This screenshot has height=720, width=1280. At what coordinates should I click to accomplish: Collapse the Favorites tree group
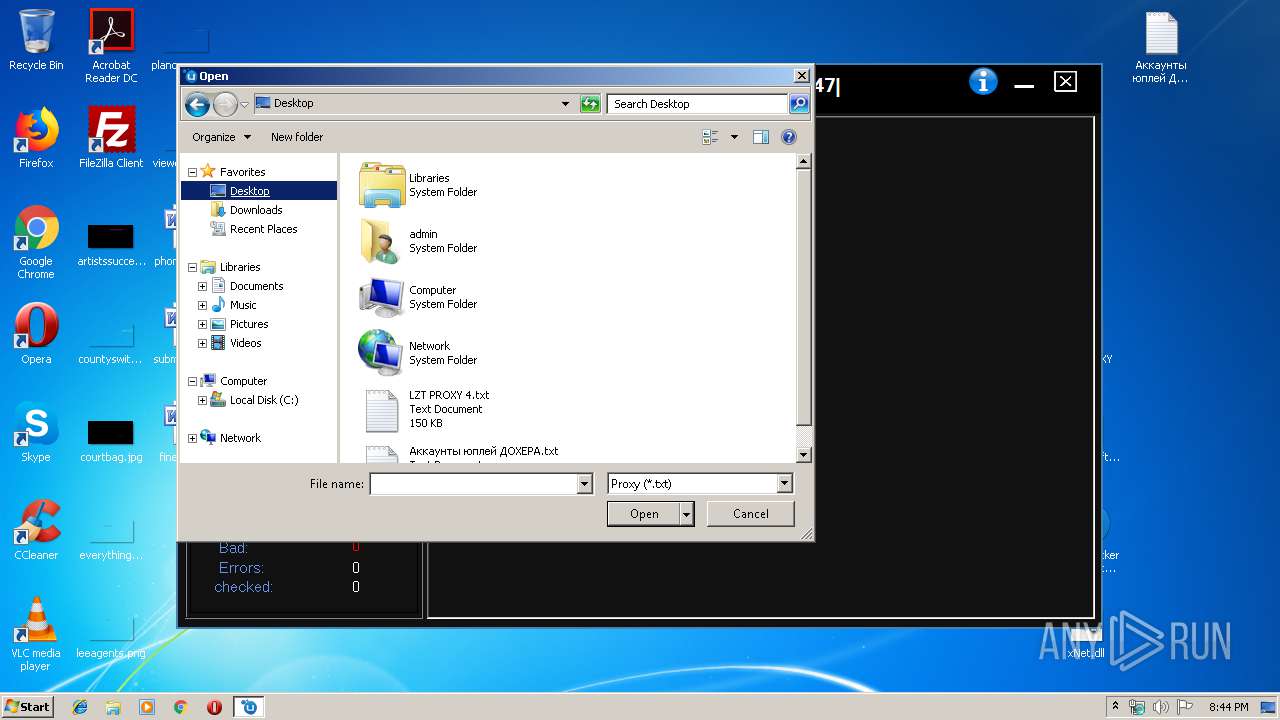[x=192, y=172]
